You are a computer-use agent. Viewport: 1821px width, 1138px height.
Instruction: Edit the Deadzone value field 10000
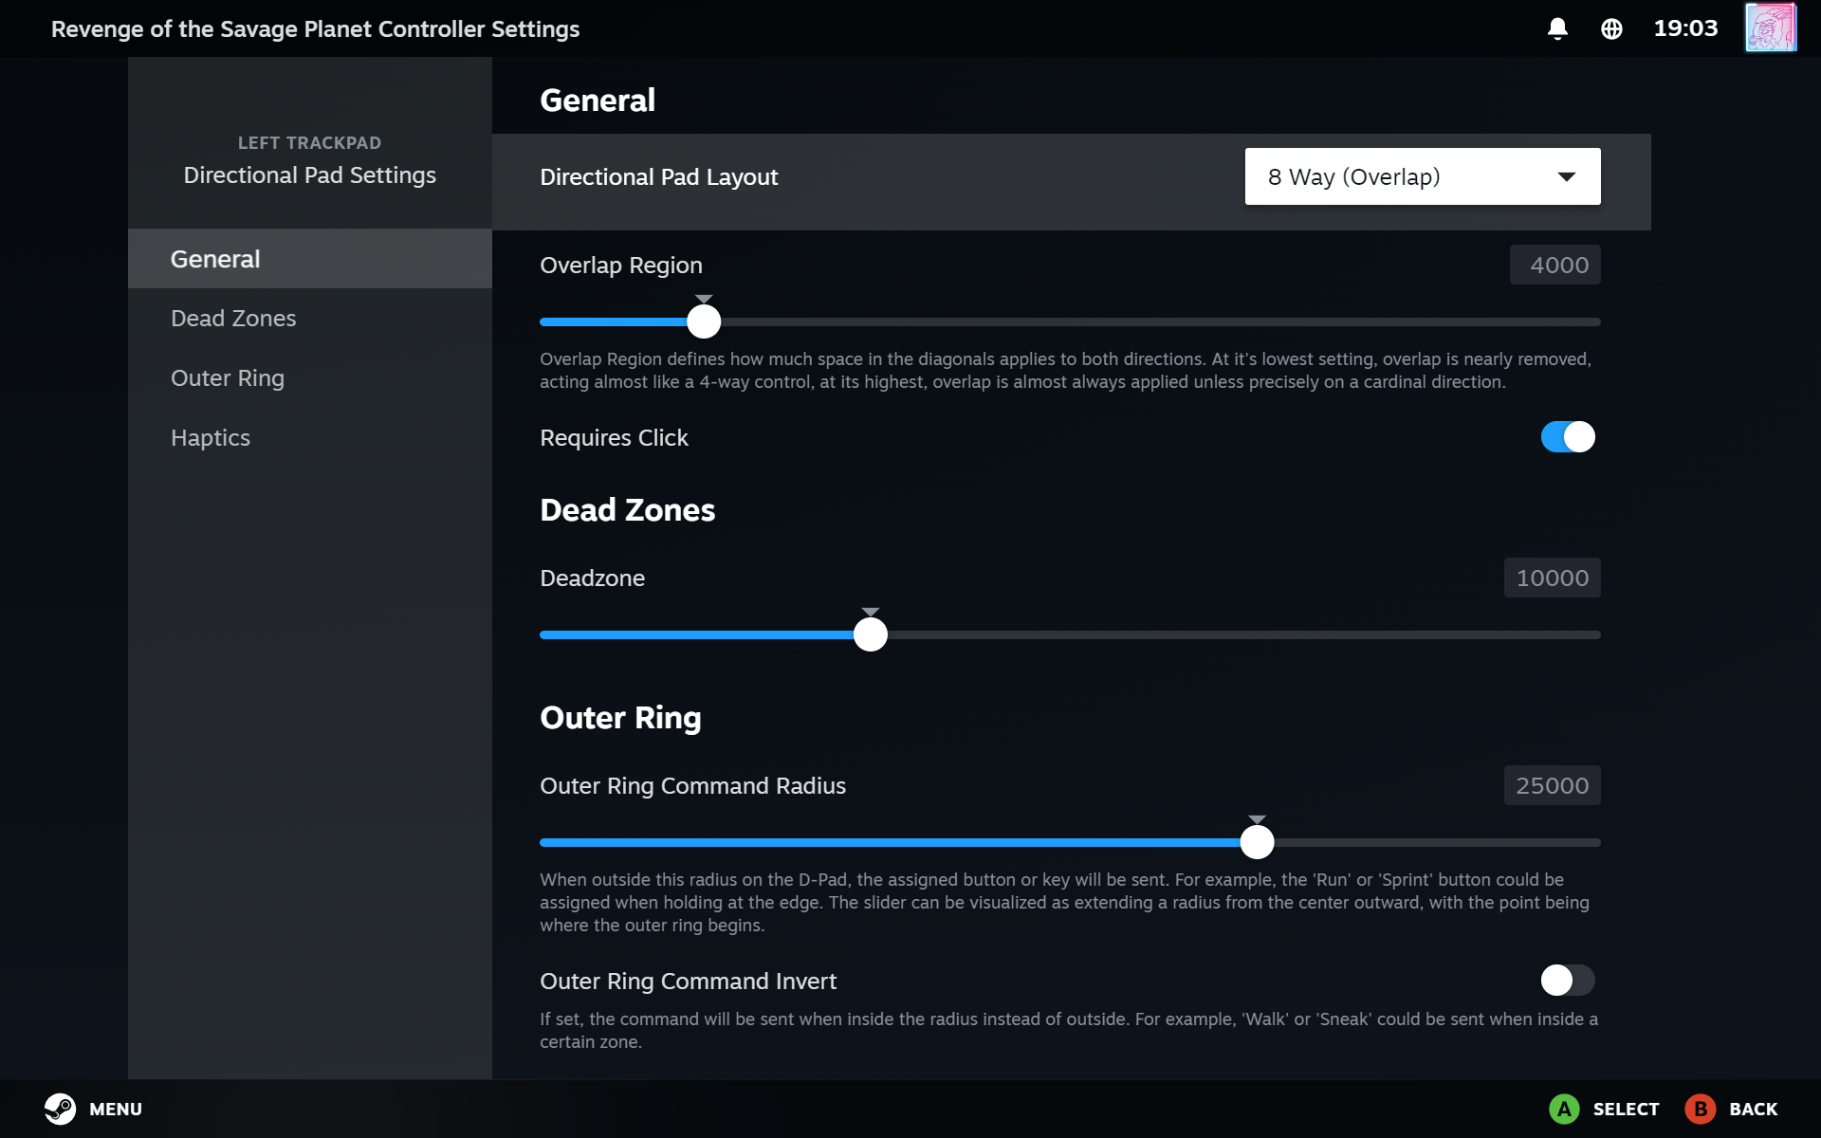click(x=1551, y=578)
